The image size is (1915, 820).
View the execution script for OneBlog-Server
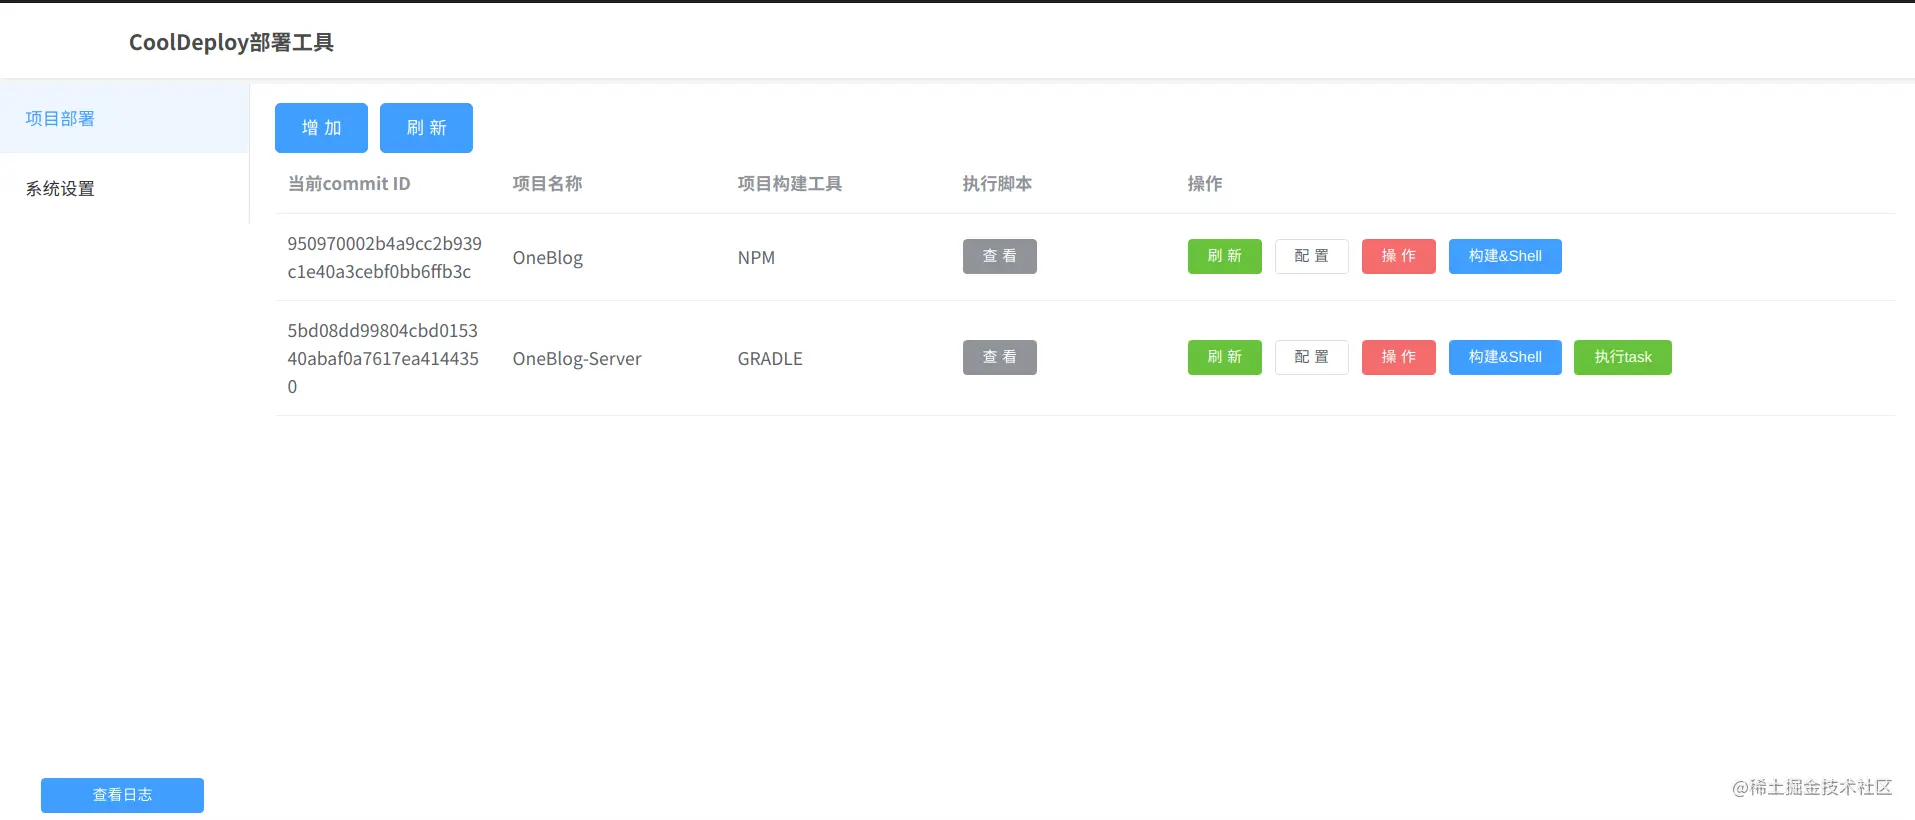(999, 357)
